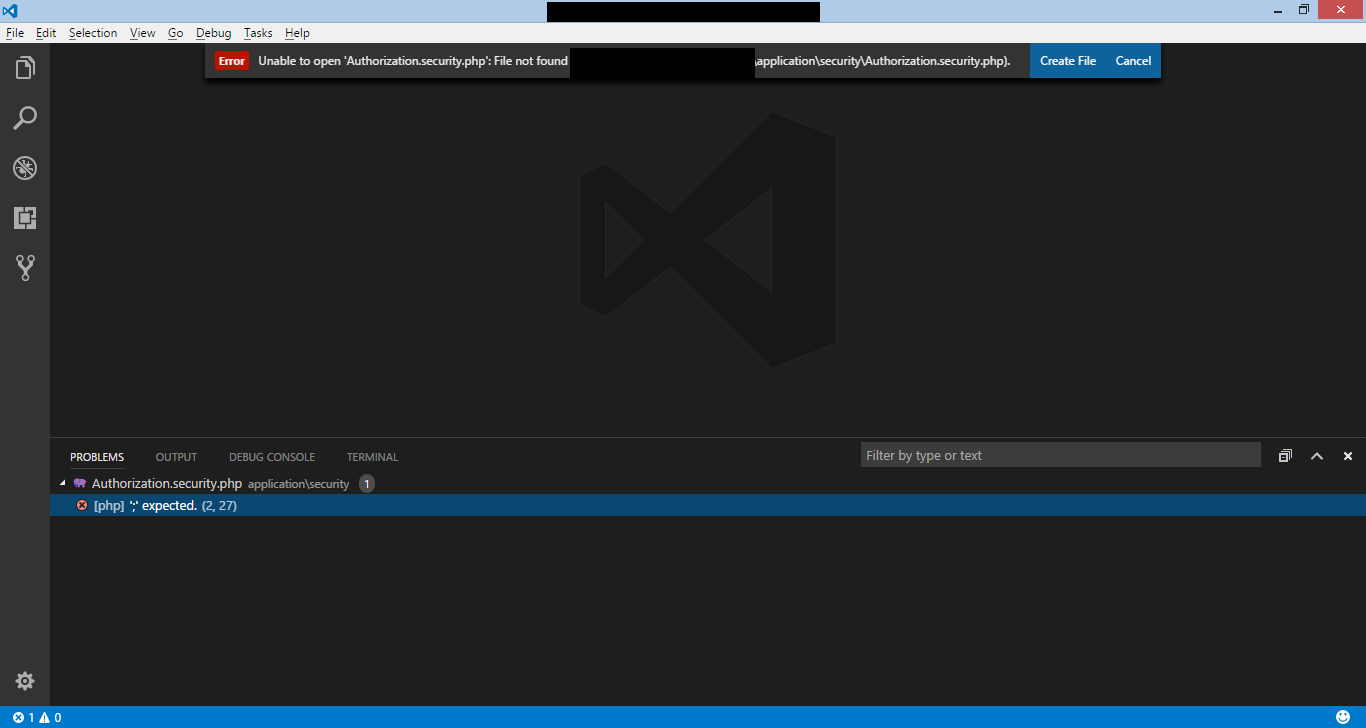
Task: Click the red error icon on problem row
Action: coord(82,506)
